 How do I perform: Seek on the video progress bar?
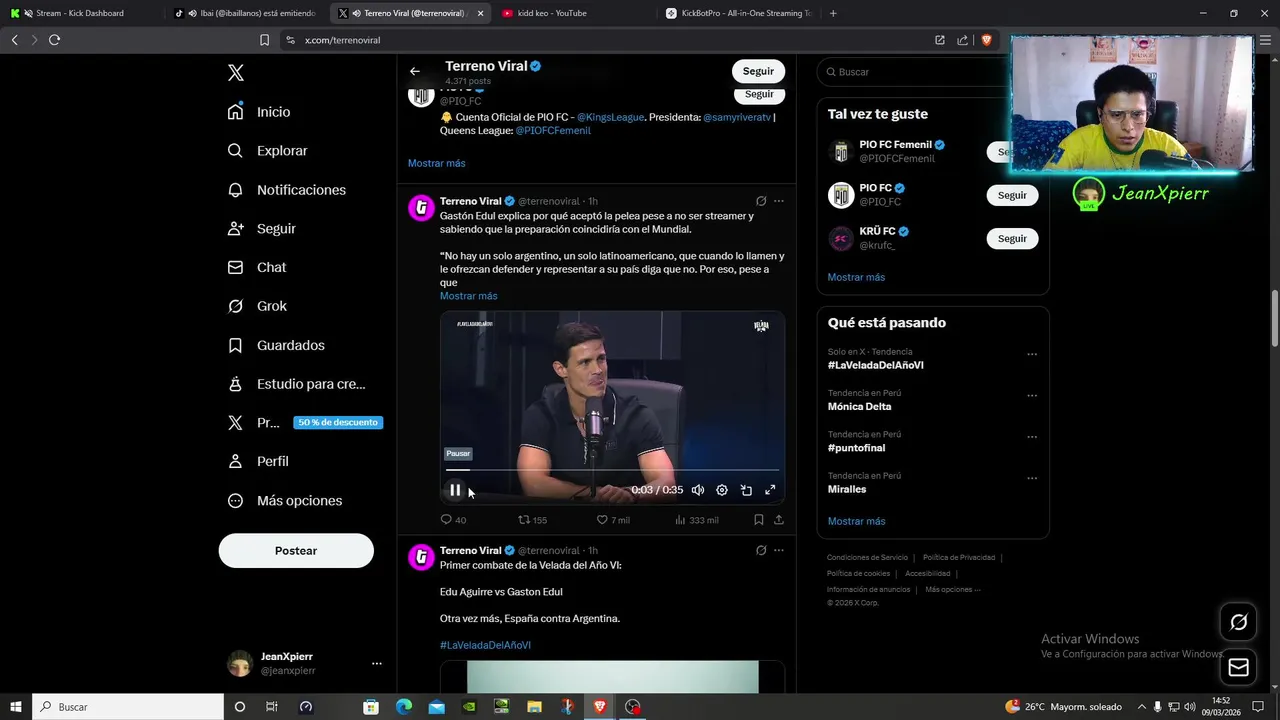tap(612, 469)
